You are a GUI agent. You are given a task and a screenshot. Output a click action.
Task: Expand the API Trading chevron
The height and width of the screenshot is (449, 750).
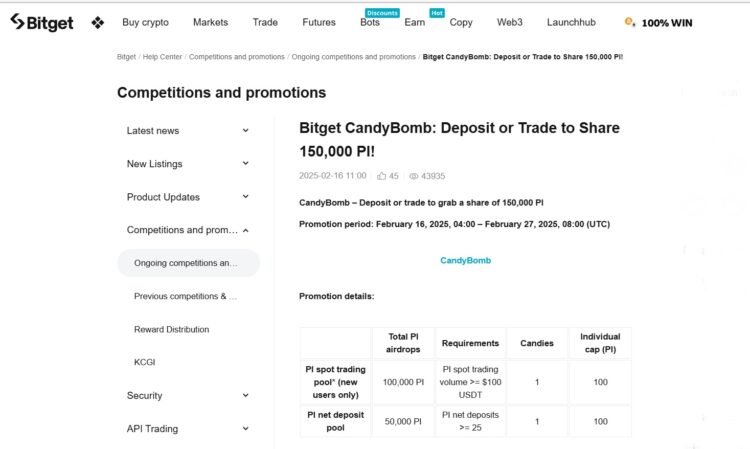pos(245,428)
